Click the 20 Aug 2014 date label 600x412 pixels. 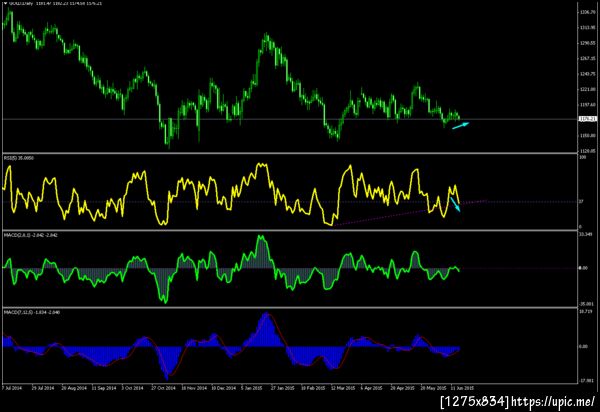coord(74,388)
